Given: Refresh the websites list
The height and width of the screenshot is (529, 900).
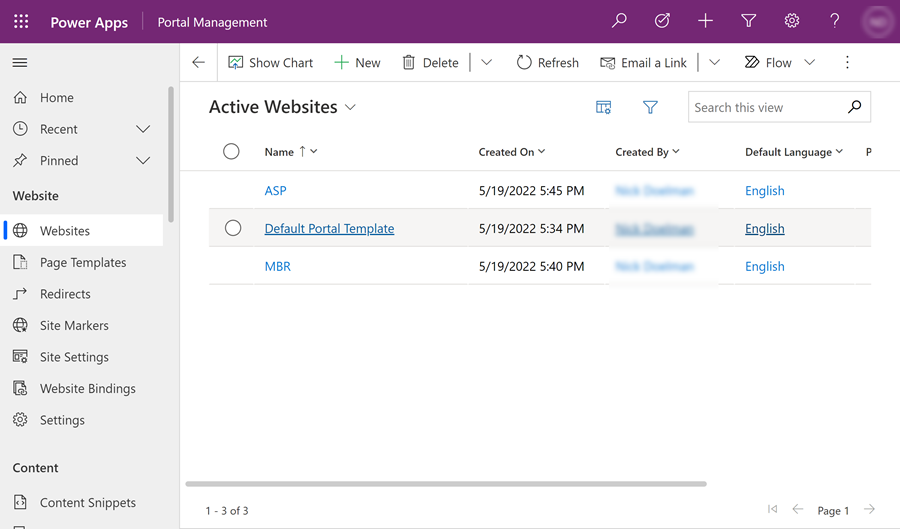Looking at the screenshot, I should click(x=548, y=63).
